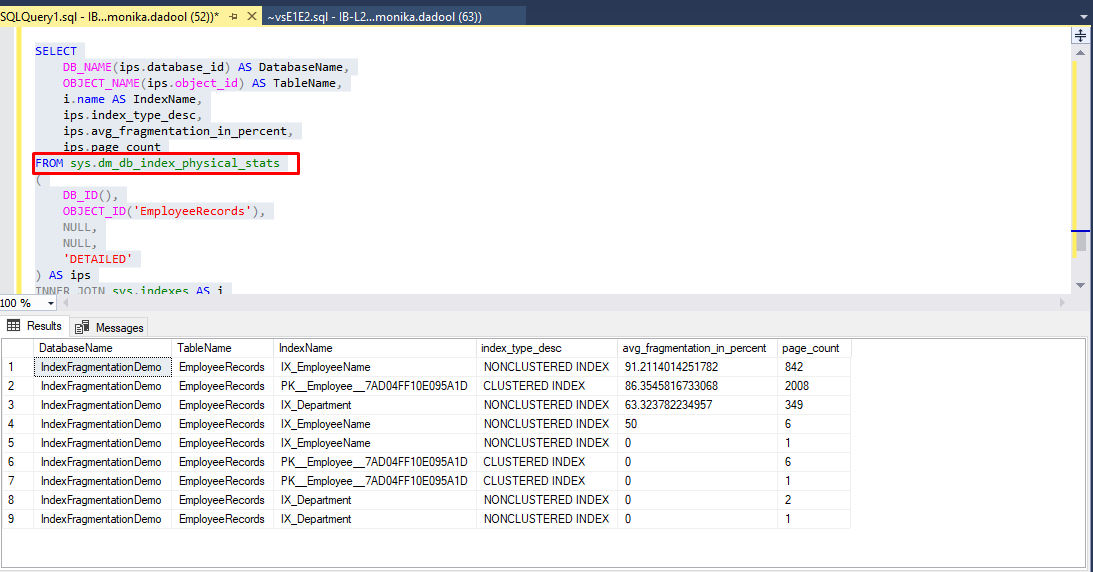
Task: Select result row number 4
Action: (x=17, y=424)
